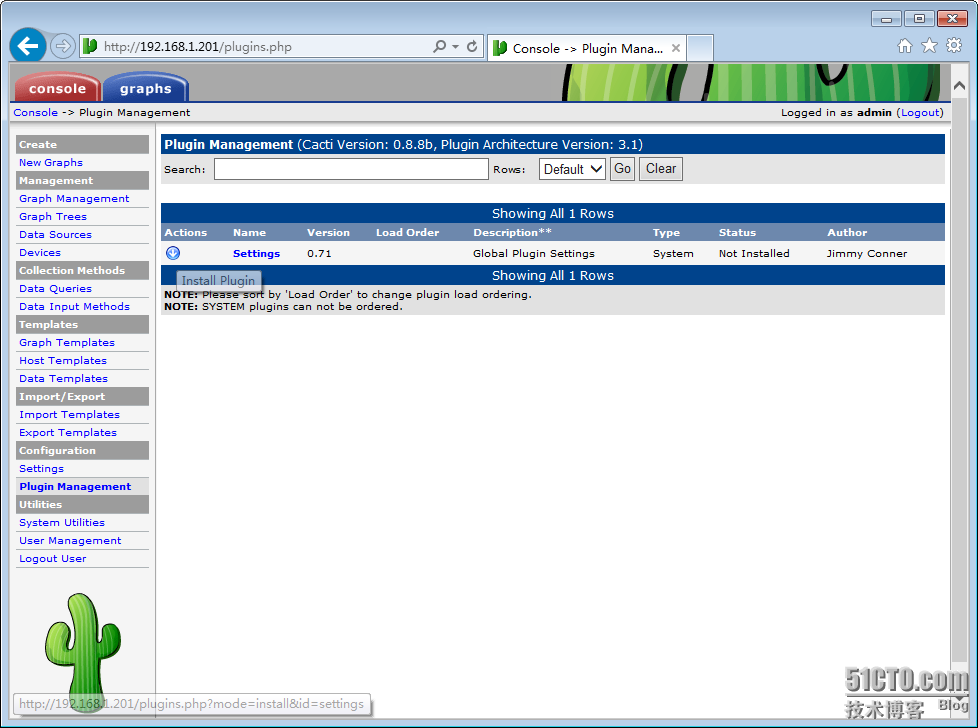The width and height of the screenshot is (978, 728).
Task: Open Graph Trees in sidebar
Action: click(x=52, y=216)
